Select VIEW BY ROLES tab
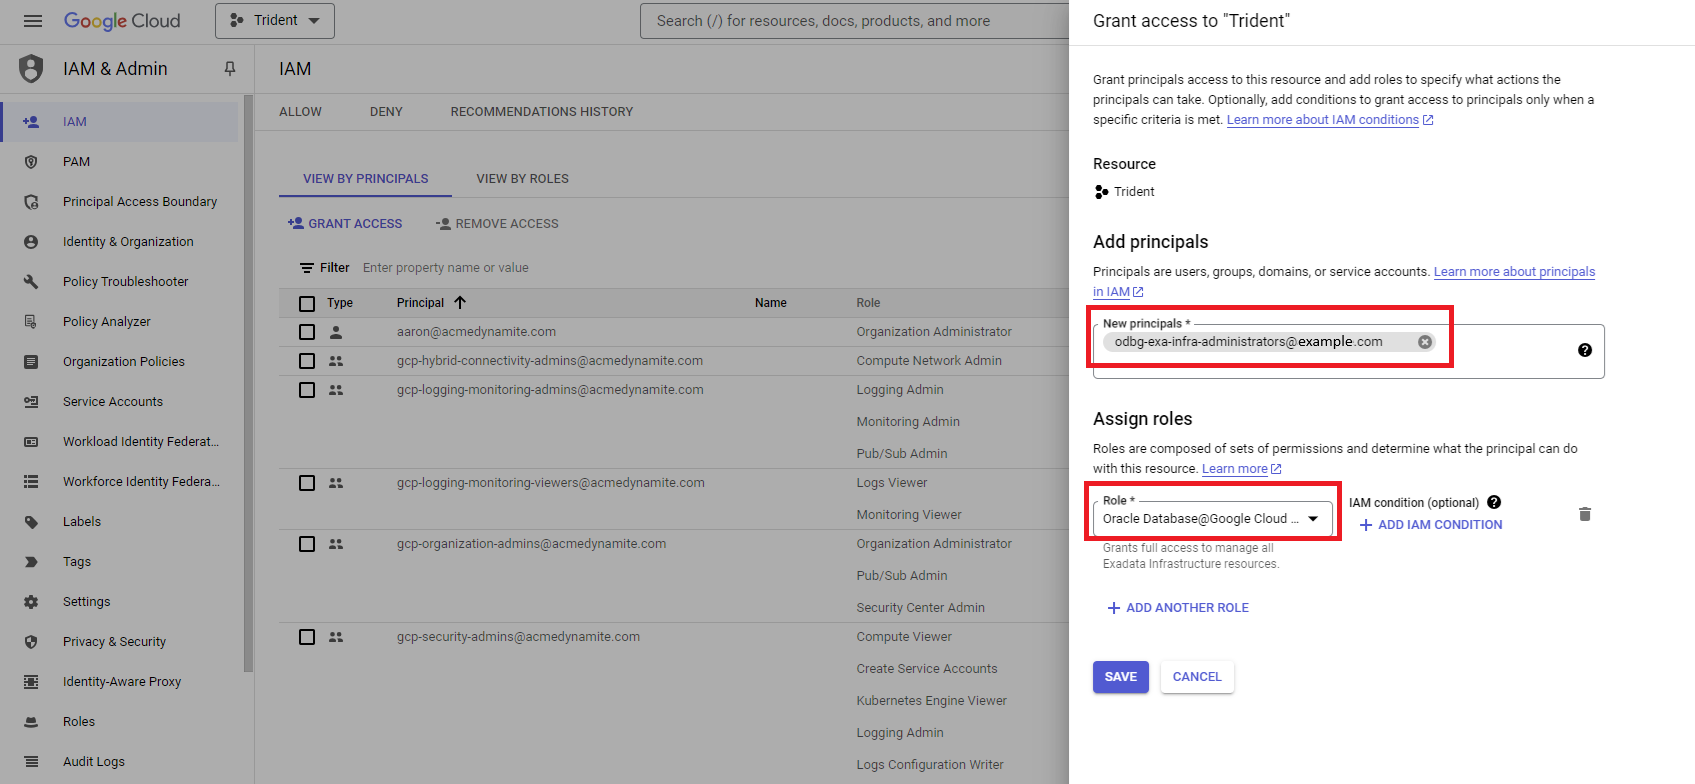 (522, 179)
